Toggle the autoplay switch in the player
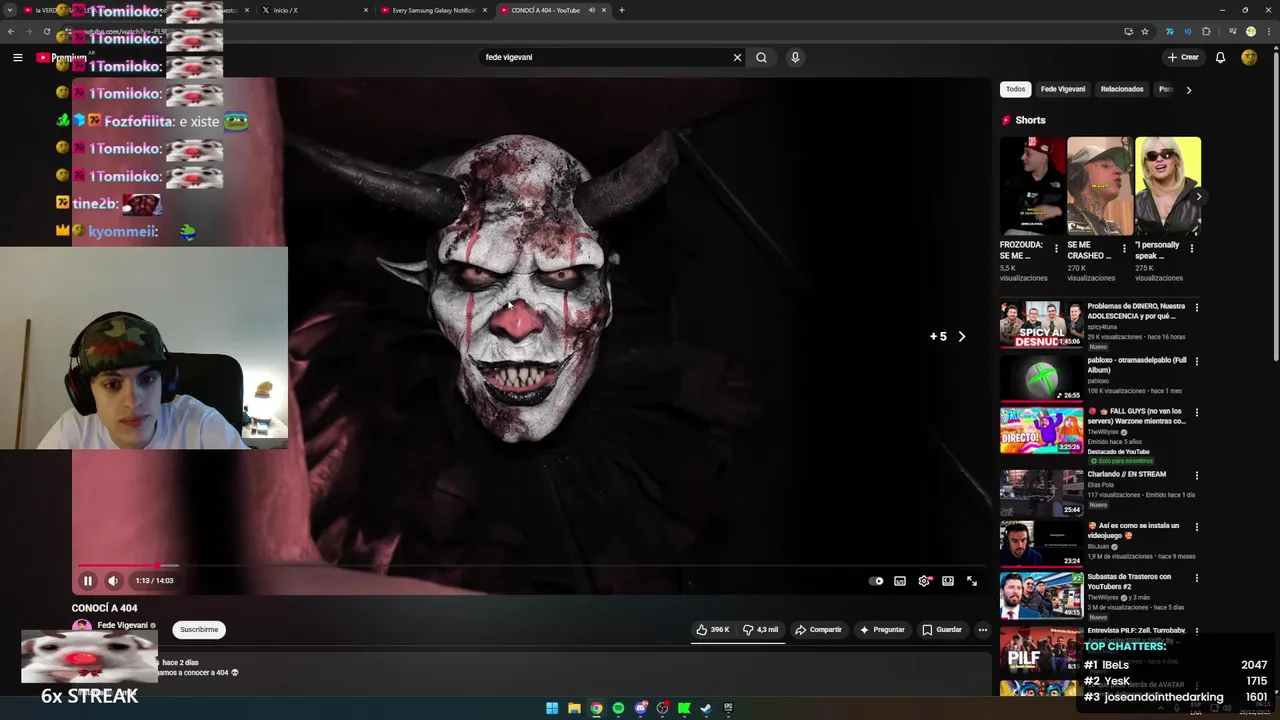 (x=876, y=581)
